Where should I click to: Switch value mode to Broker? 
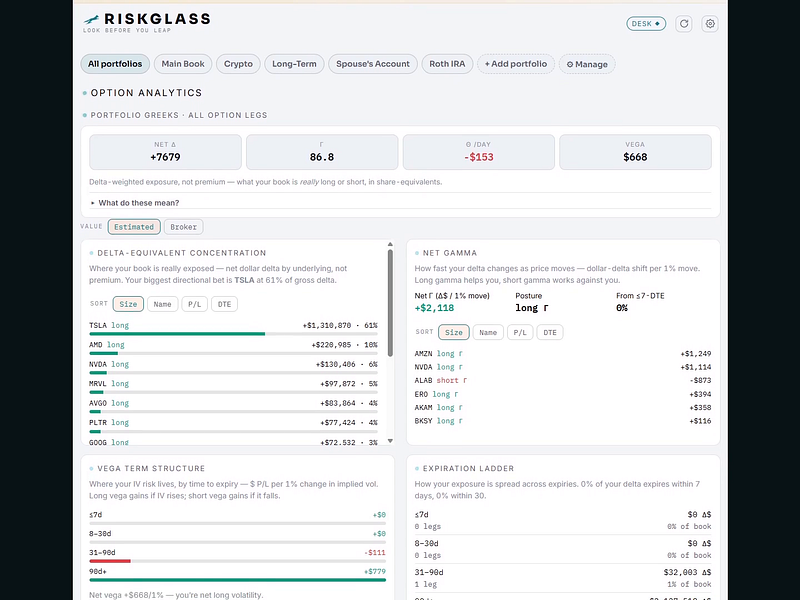point(183,227)
